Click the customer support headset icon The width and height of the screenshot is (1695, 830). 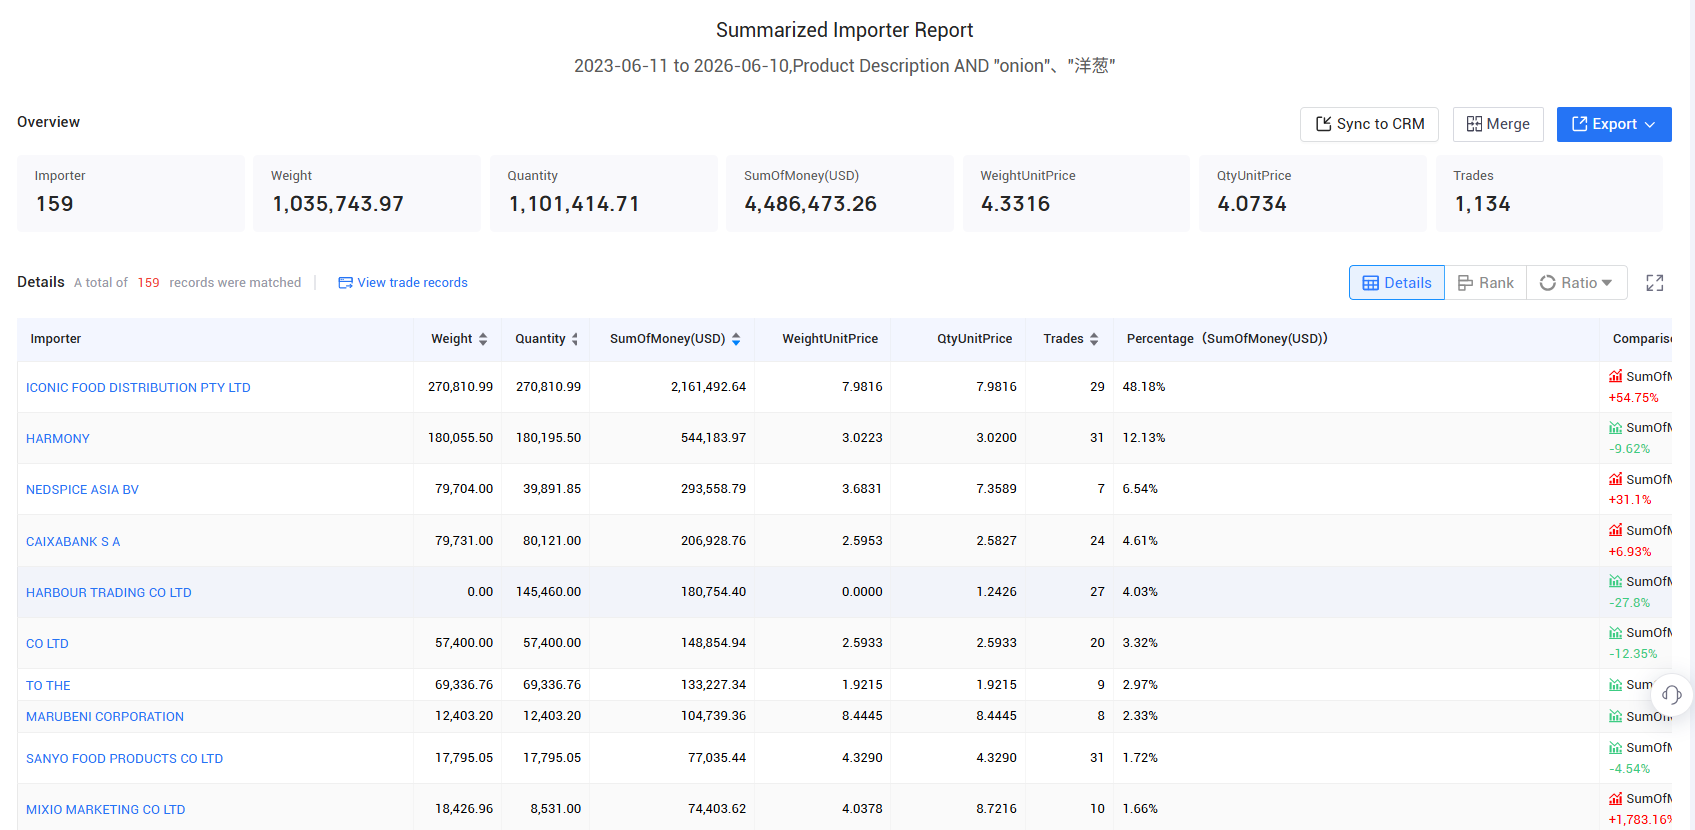(x=1672, y=694)
